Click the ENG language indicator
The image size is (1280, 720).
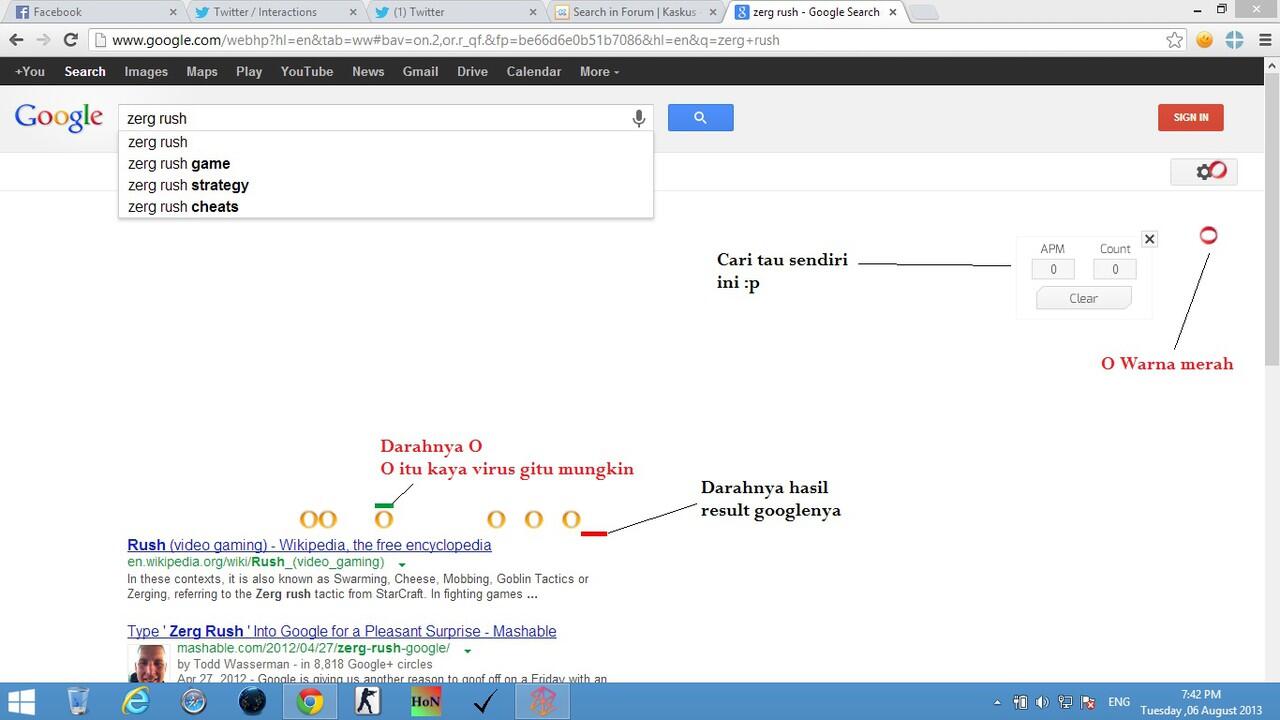click(x=1119, y=702)
